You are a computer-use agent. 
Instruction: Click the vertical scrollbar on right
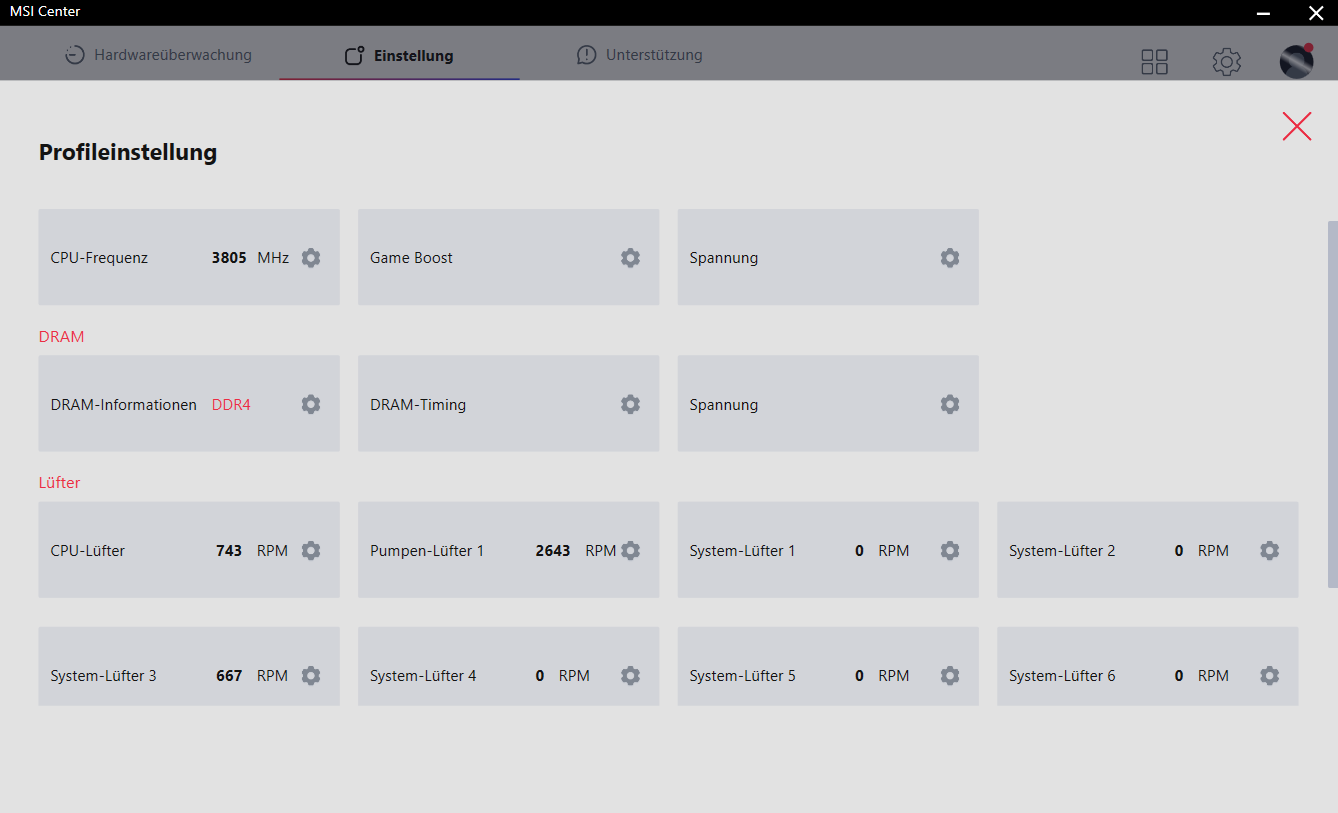(1332, 400)
